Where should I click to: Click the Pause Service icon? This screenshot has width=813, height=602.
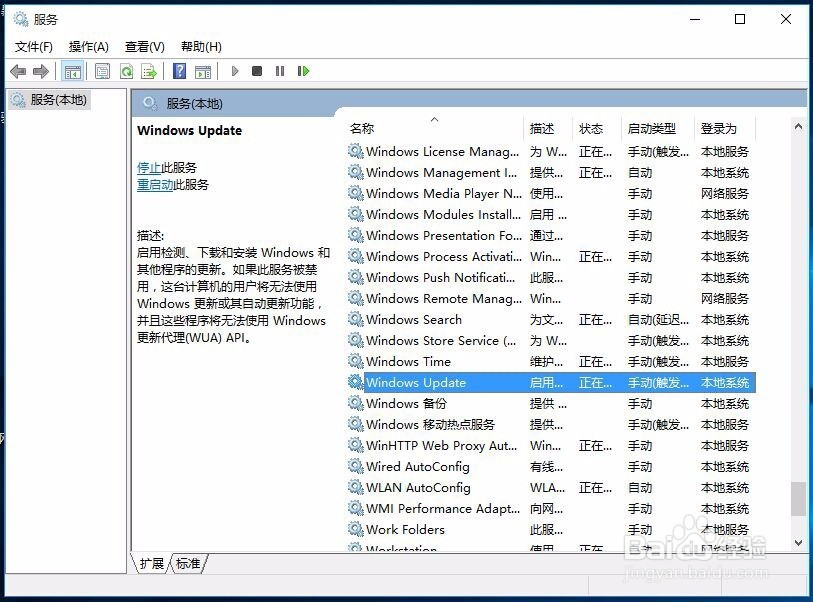click(x=281, y=71)
